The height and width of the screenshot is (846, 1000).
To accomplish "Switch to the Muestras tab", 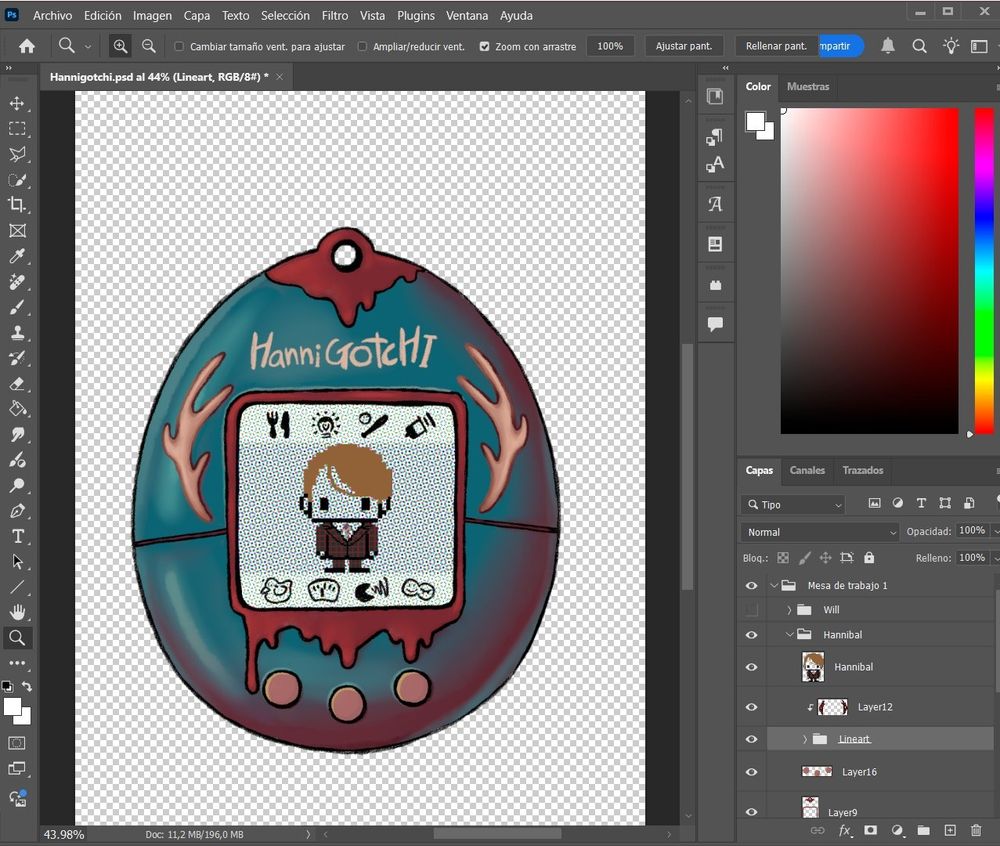I will (x=808, y=86).
